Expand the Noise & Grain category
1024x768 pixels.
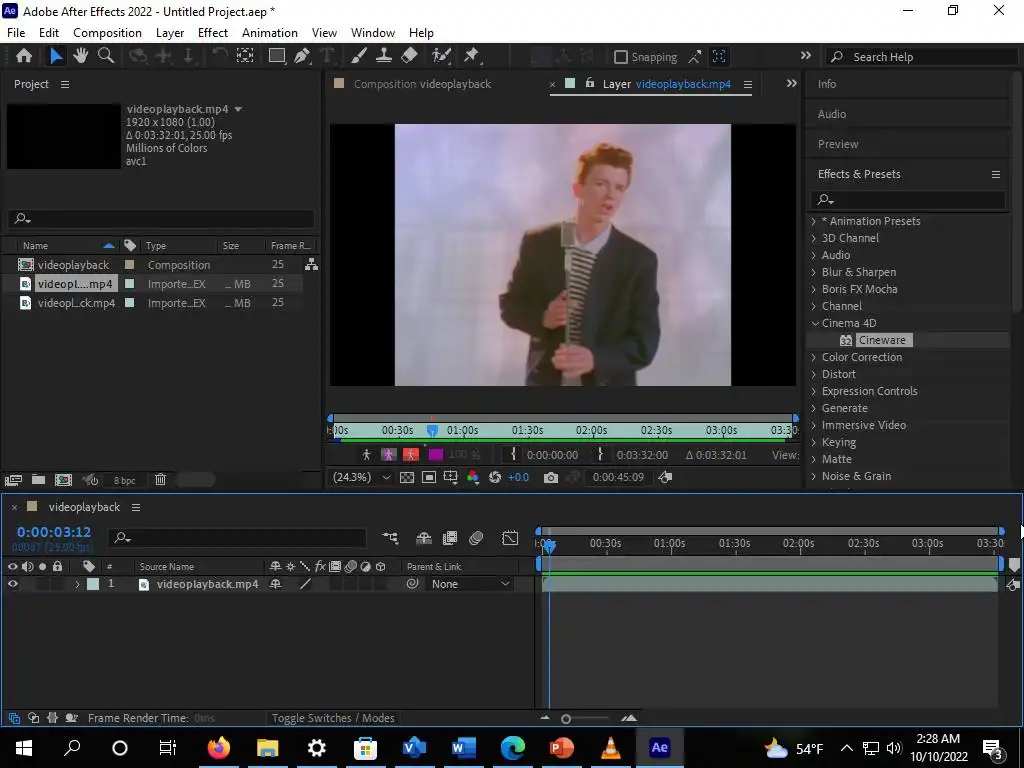click(x=814, y=476)
